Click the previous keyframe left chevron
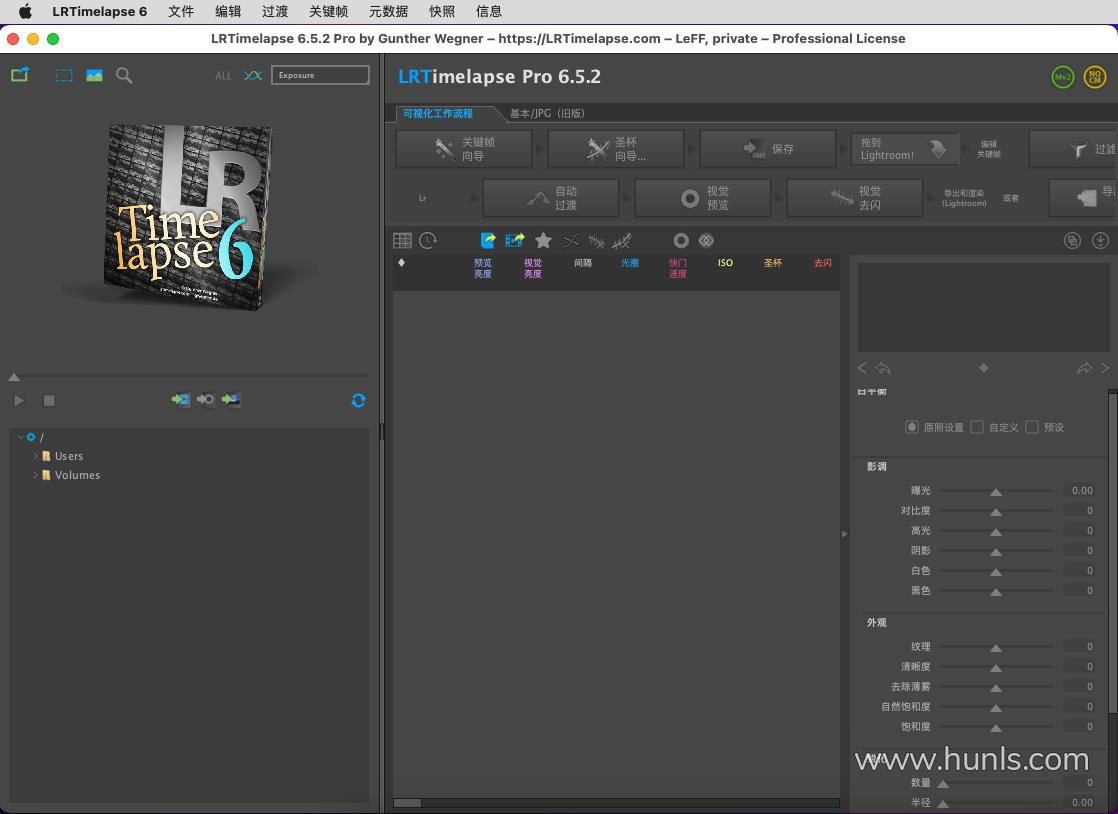Viewport: 1118px width, 814px height. pyautogui.click(x=862, y=368)
